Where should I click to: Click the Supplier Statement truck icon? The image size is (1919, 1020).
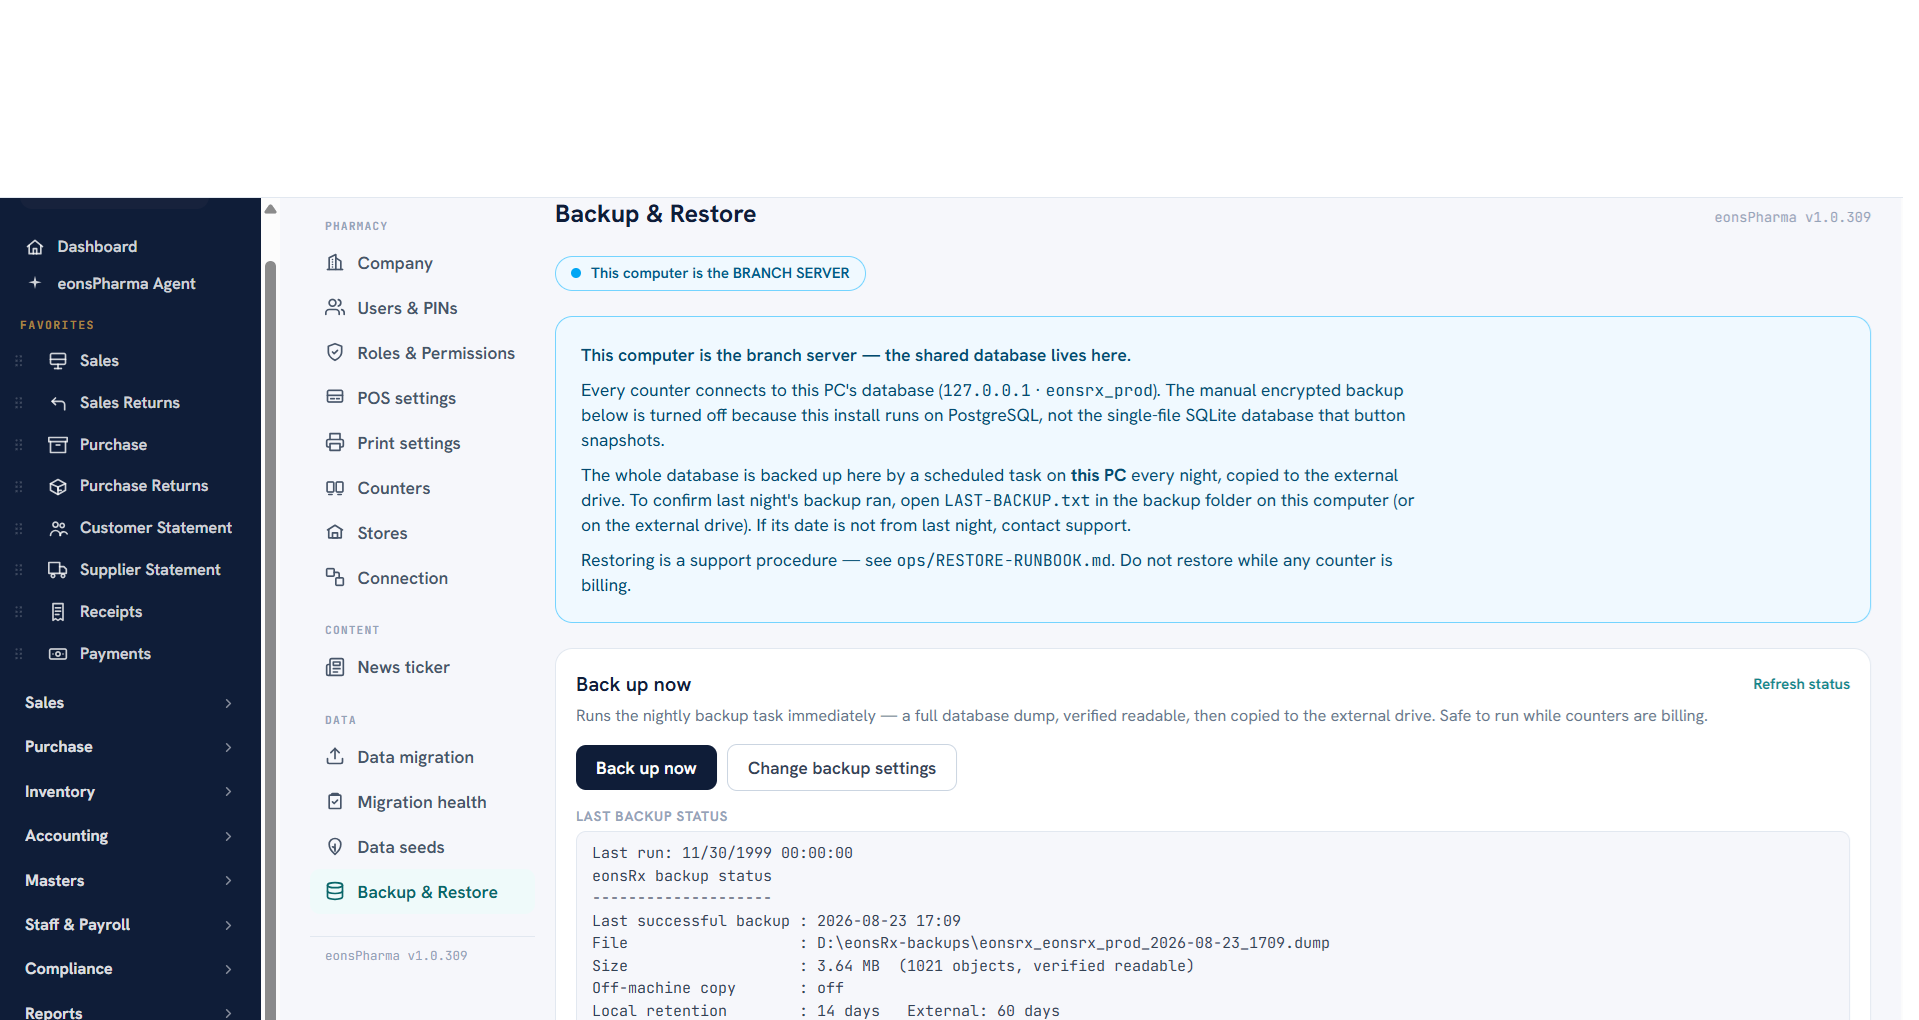click(x=58, y=570)
